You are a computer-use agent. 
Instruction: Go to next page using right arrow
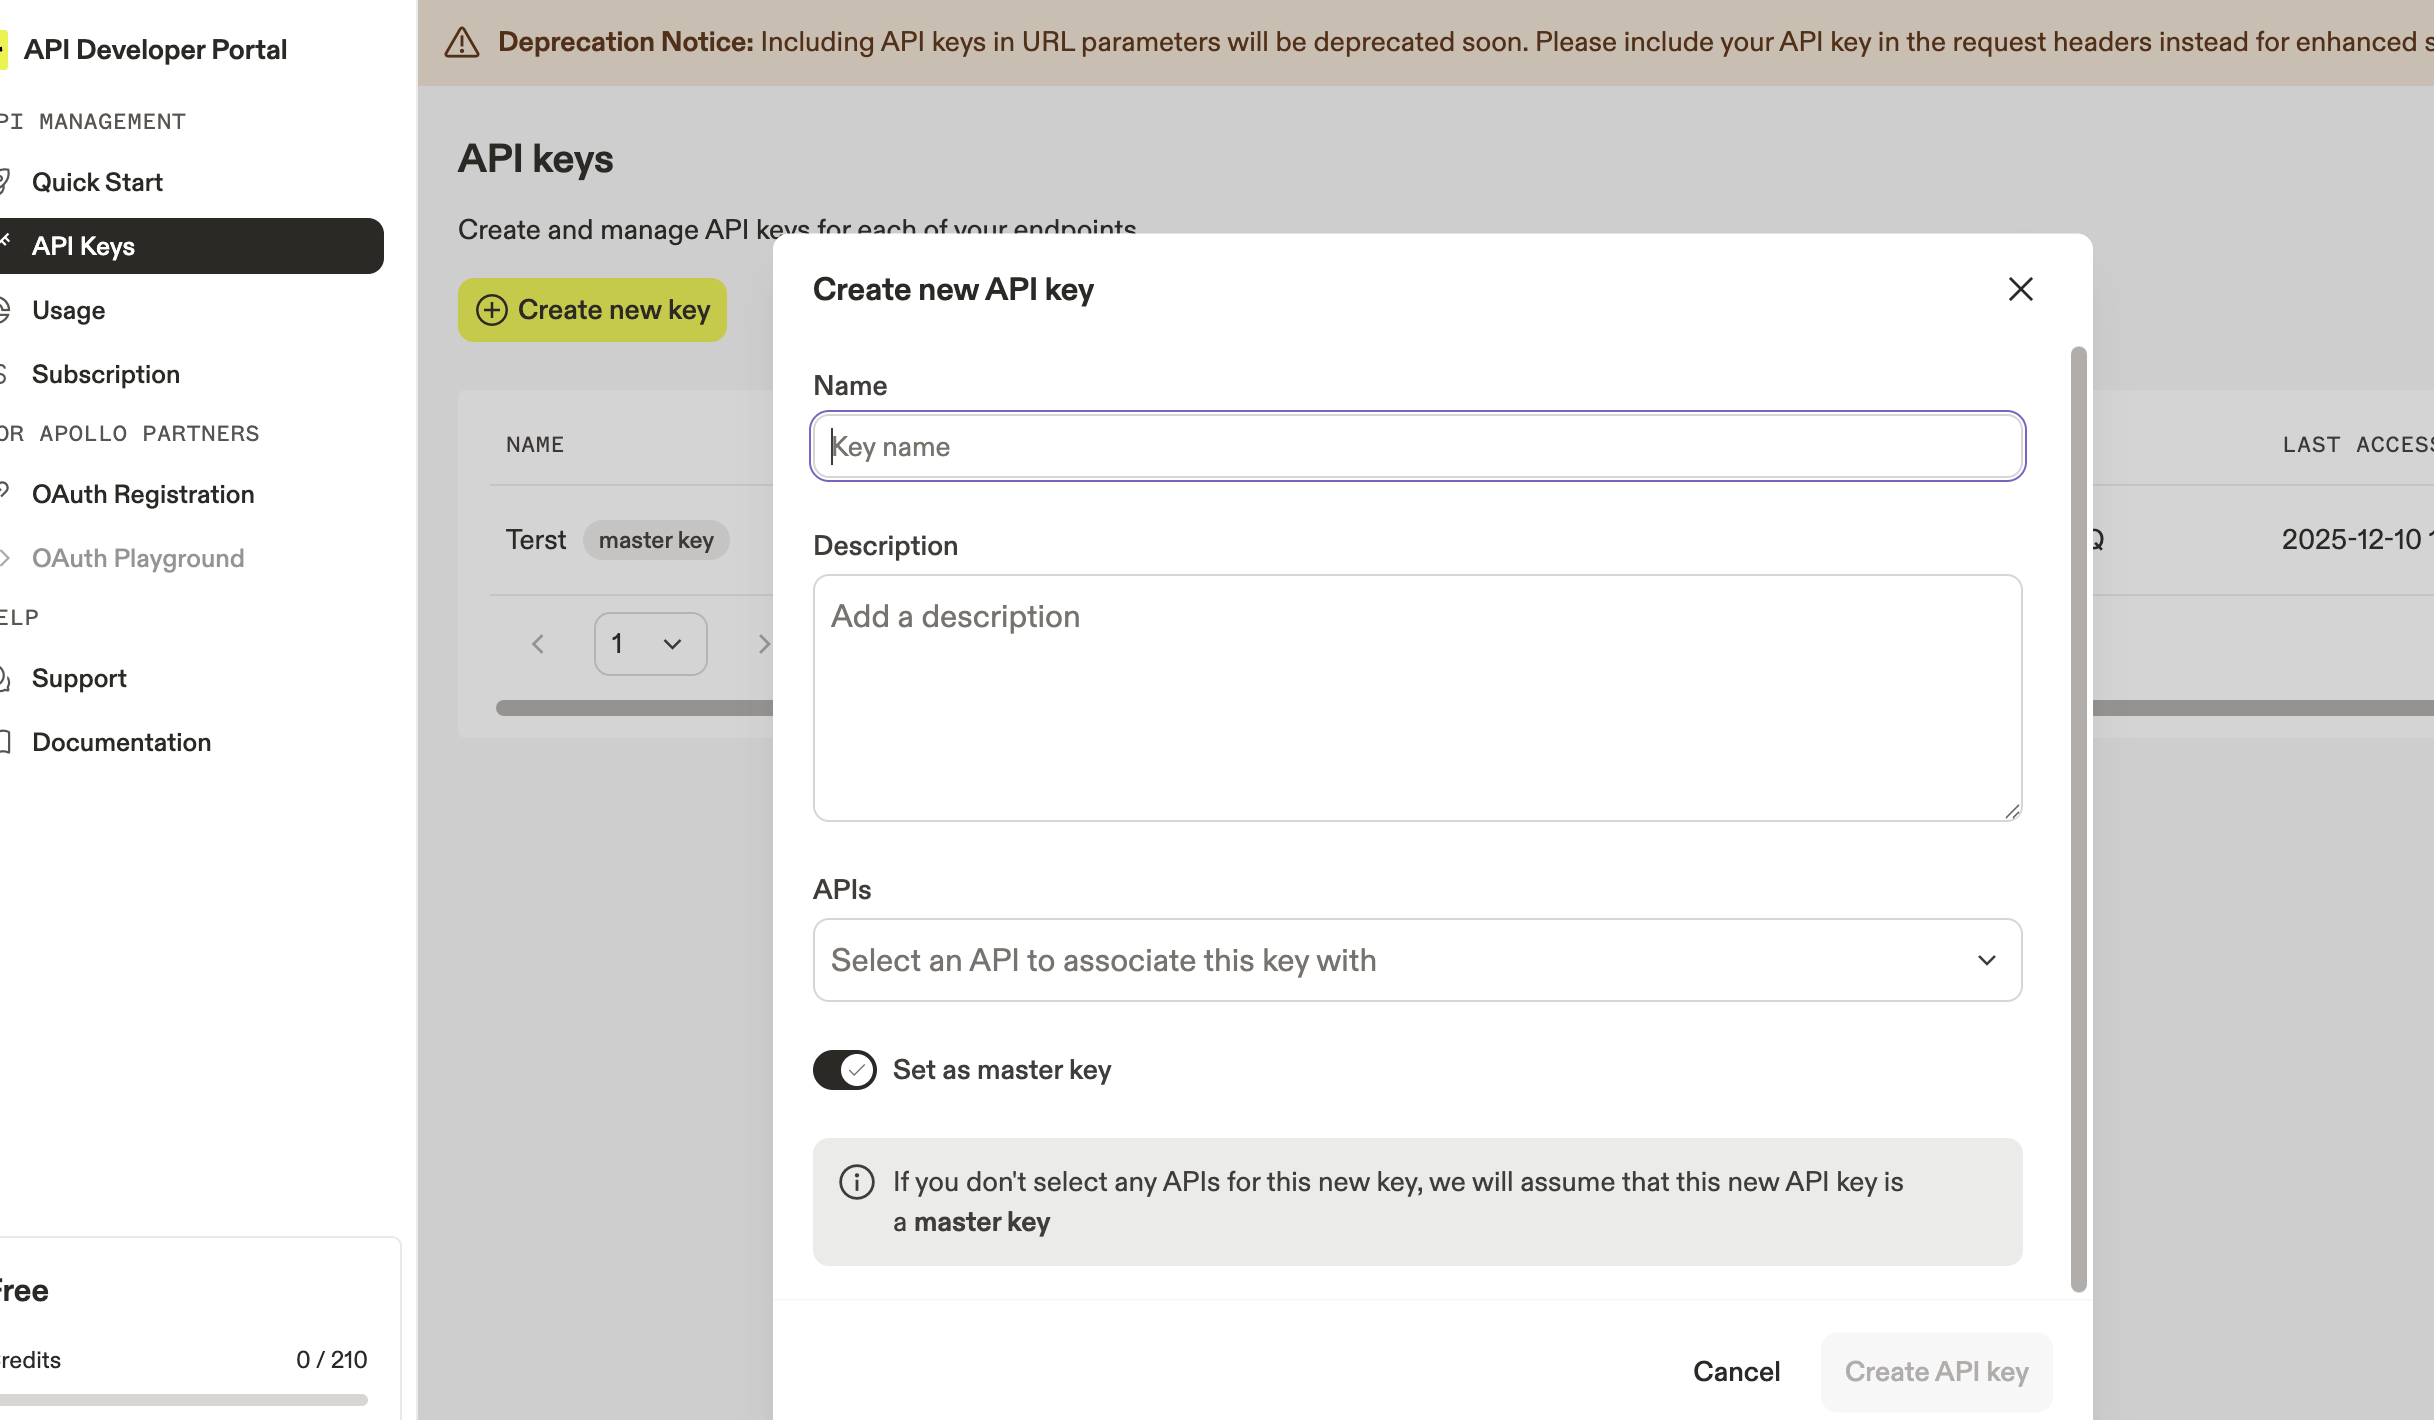(x=763, y=644)
